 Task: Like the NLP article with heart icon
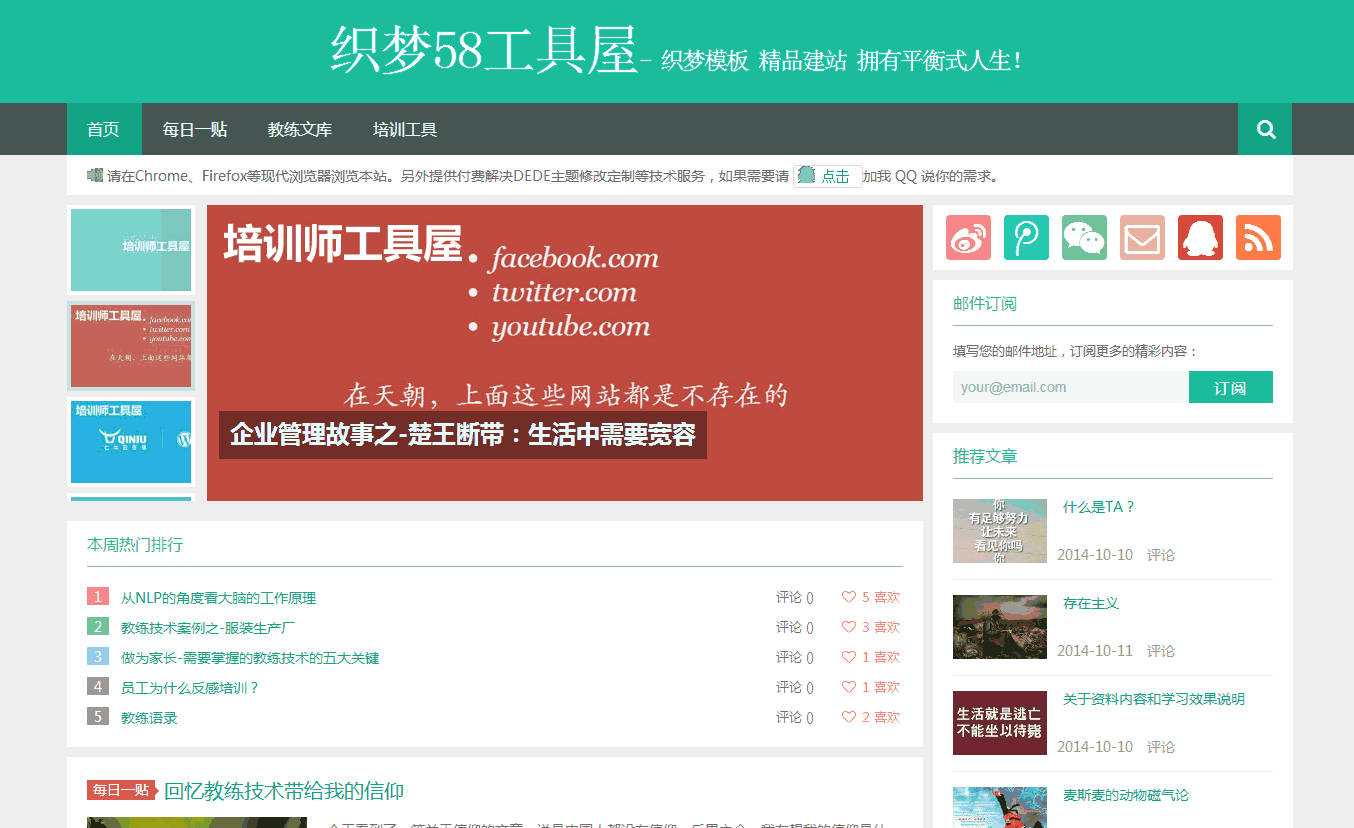[849, 597]
